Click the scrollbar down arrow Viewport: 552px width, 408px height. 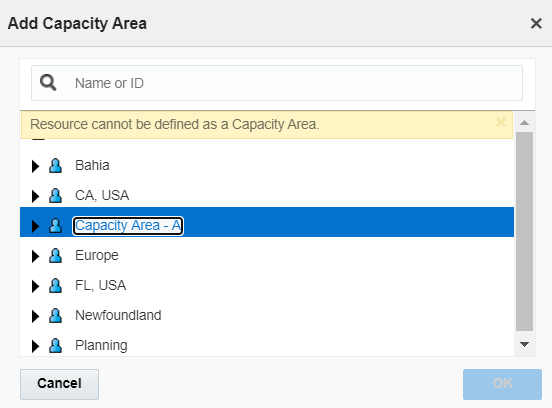click(525, 344)
